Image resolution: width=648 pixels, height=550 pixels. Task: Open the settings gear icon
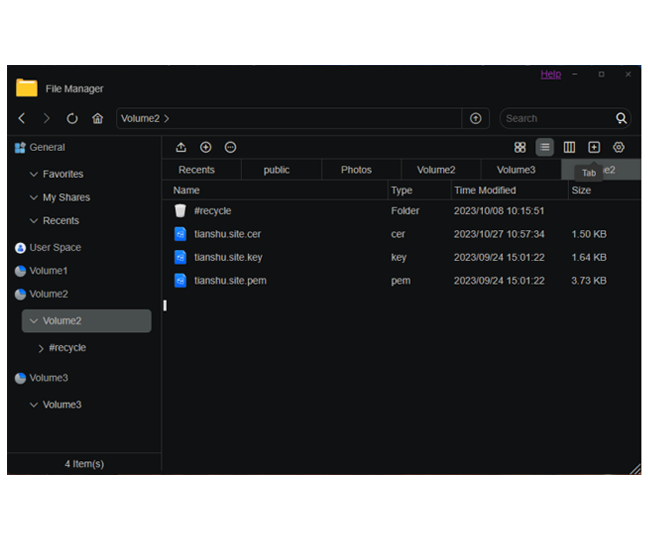[x=619, y=147]
